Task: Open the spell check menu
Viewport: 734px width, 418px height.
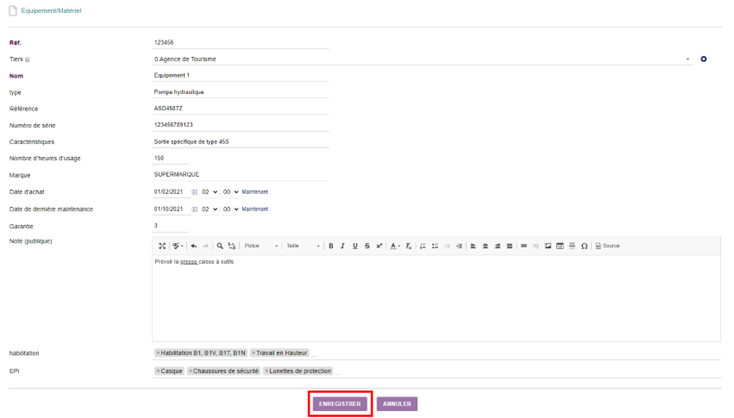Action: (x=177, y=246)
